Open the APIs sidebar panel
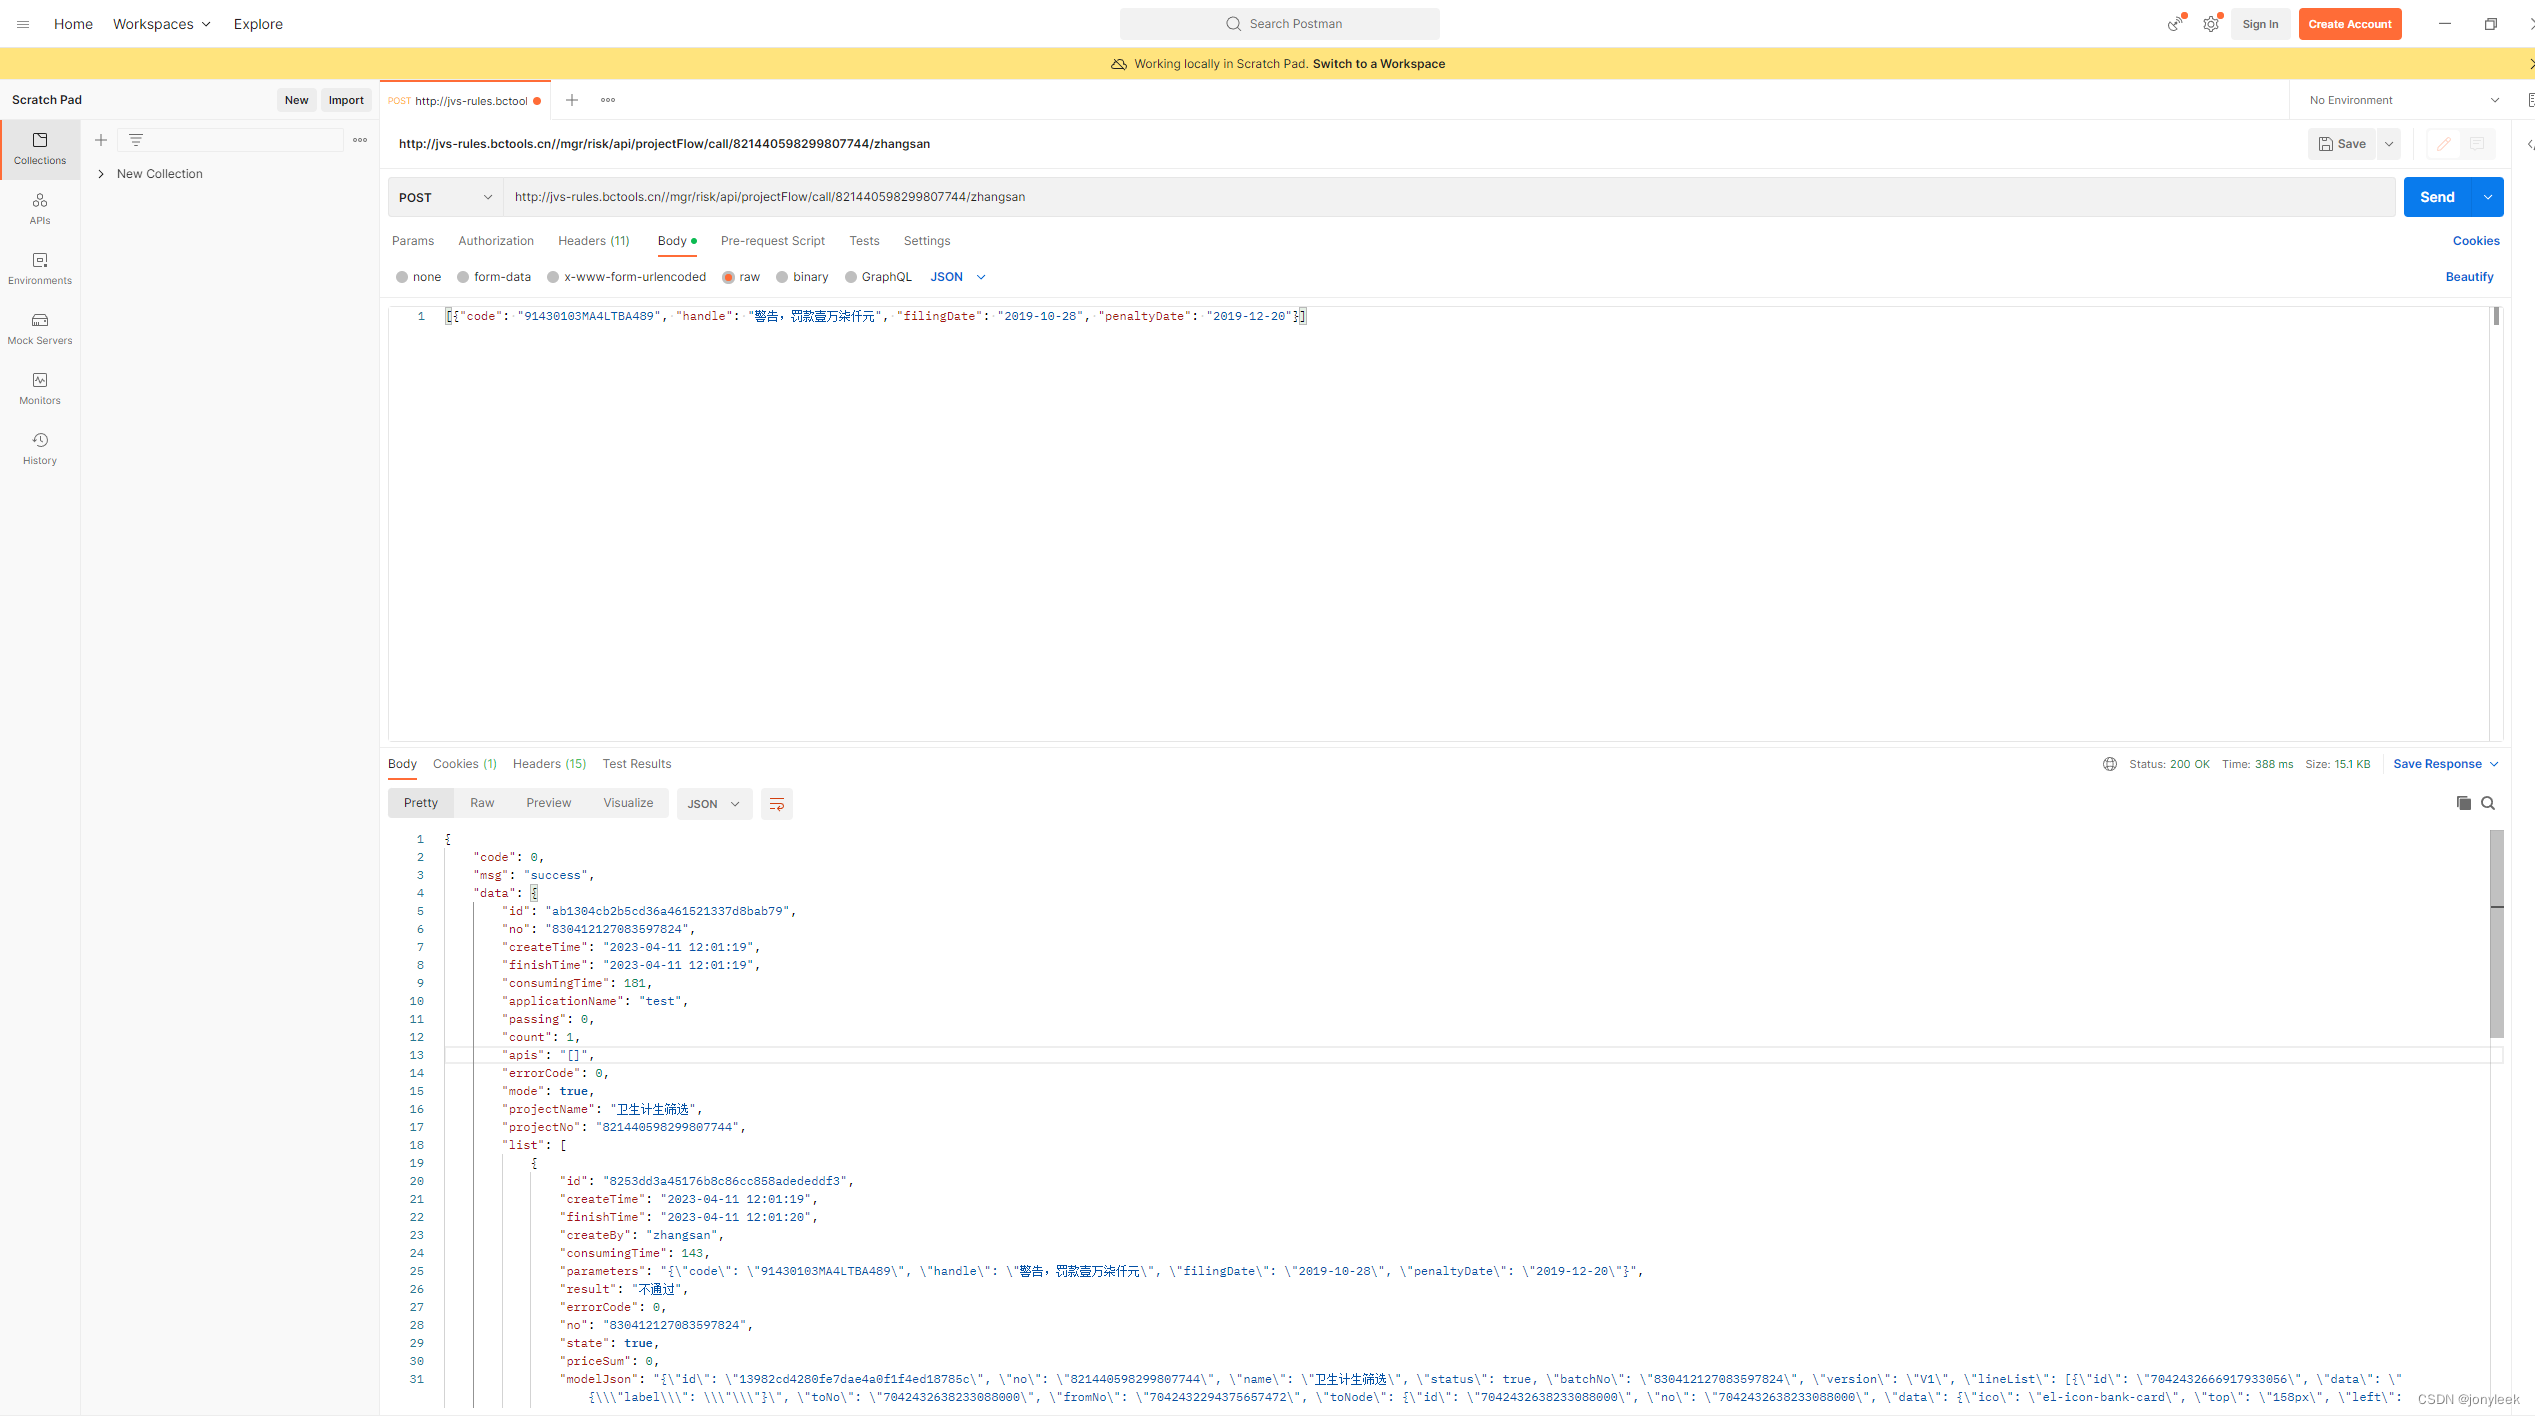Screen dimensions: 2535x1416 point(40,207)
